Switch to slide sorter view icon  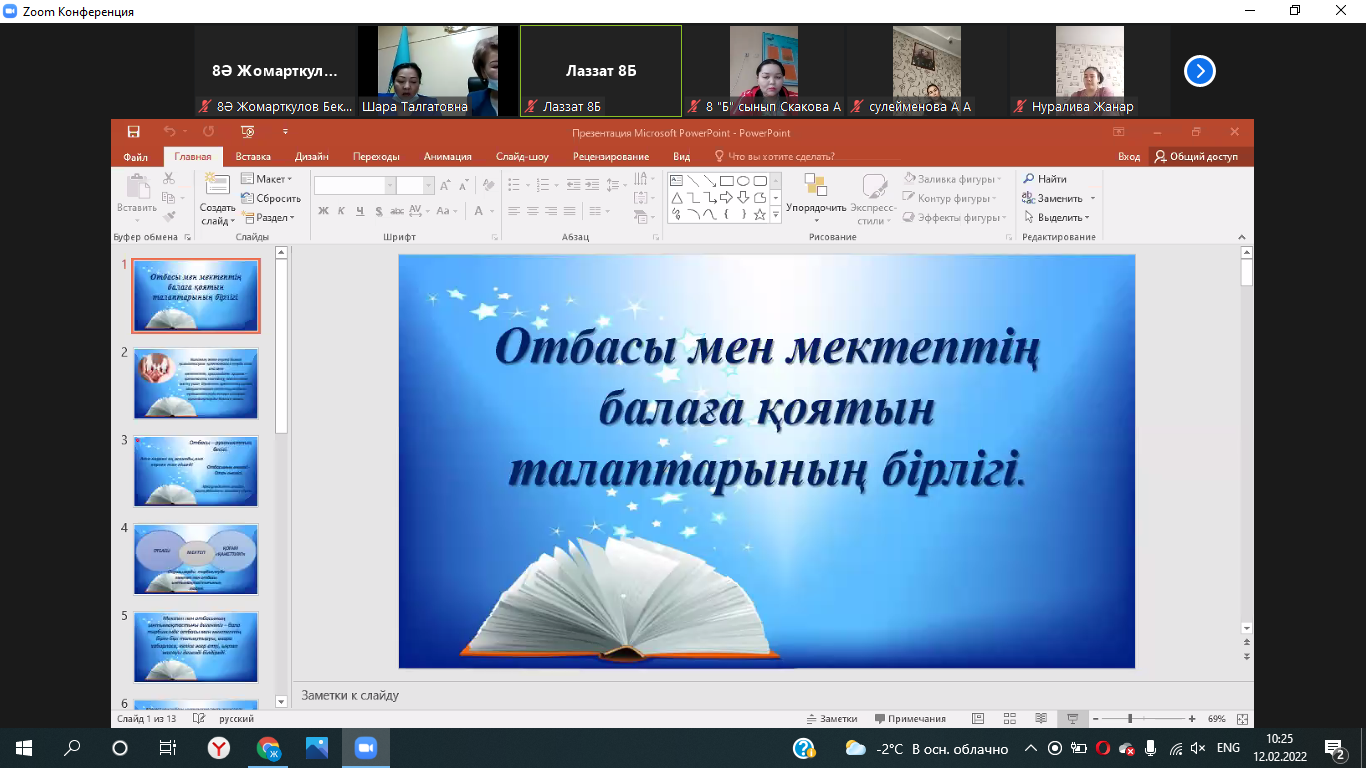tap(1010, 719)
